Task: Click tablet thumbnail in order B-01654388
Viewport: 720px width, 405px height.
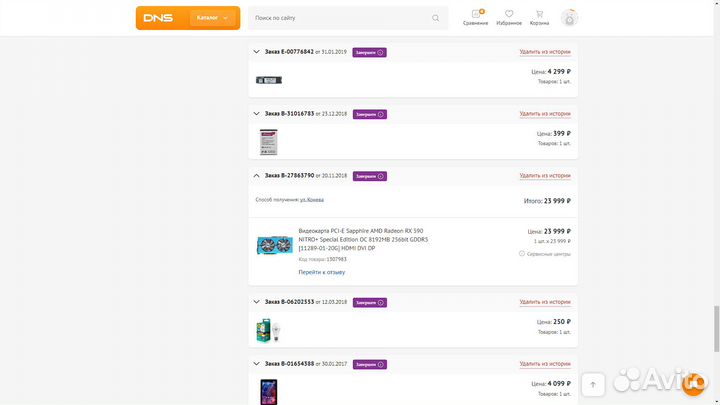Action: (269, 392)
